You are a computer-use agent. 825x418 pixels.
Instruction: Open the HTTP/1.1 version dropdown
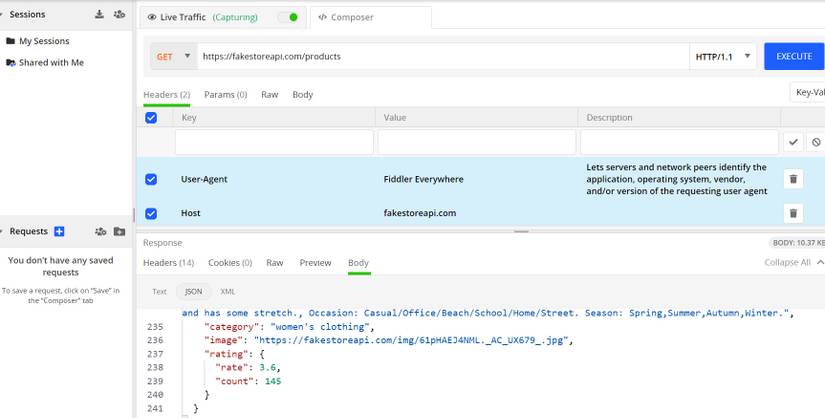pyautogui.click(x=722, y=56)
